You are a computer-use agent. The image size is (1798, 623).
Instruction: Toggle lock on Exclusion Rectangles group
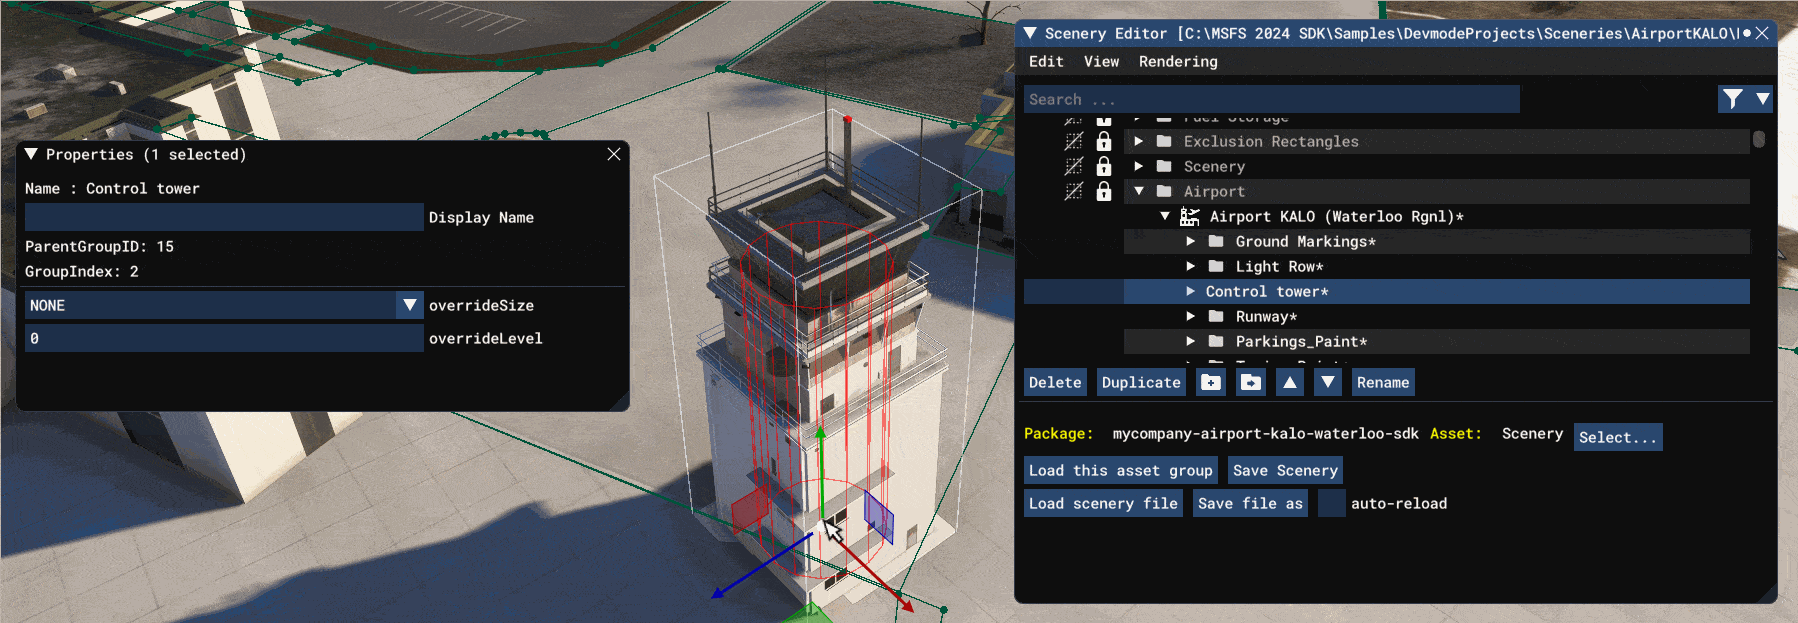click(x=1104, y=141)
